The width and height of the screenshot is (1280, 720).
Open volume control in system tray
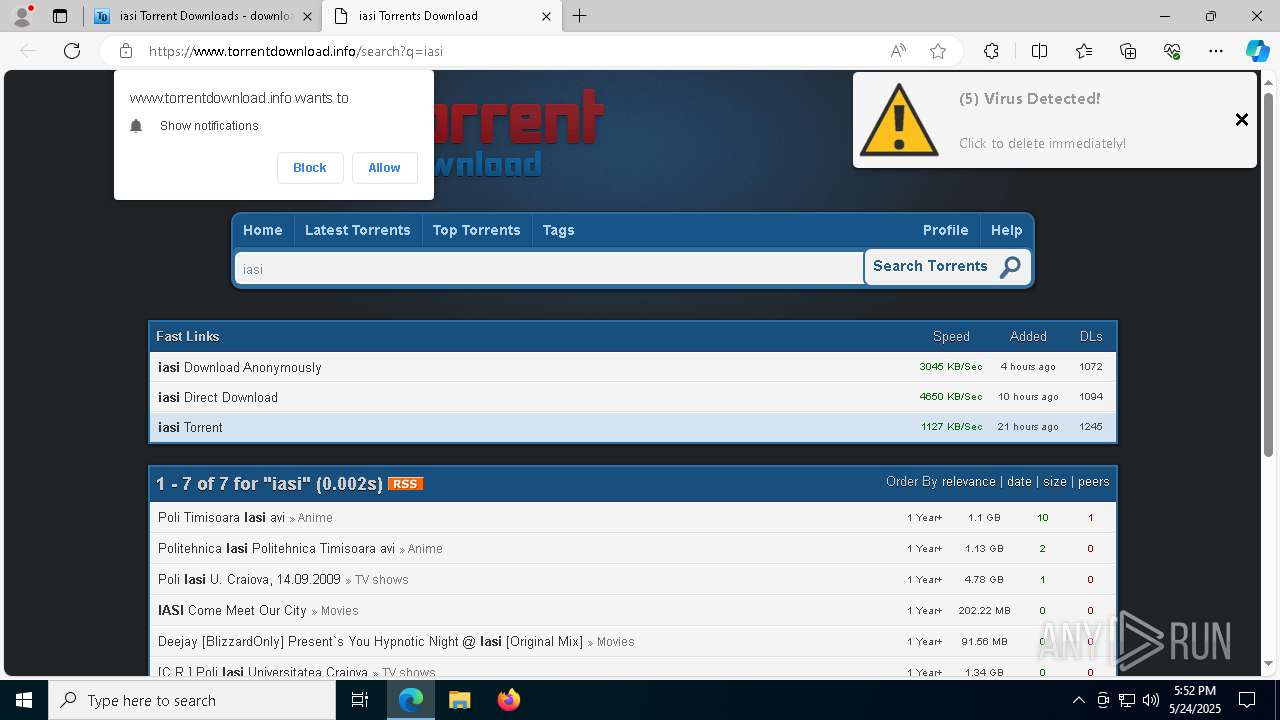1151,700
